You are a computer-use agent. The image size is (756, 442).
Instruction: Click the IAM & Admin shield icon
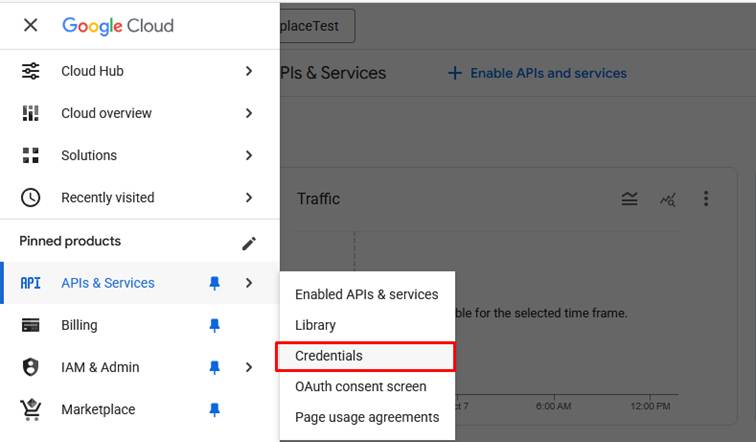(31, 367)
